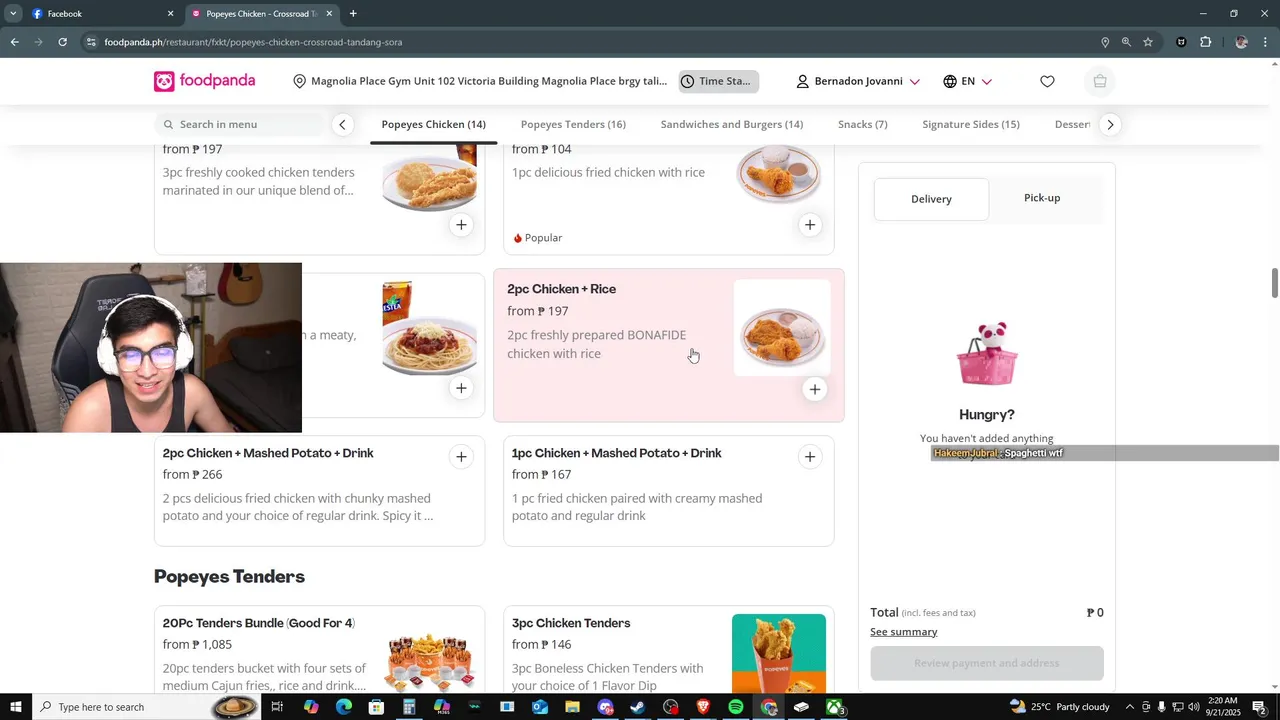This screenshot has height=720, width=1280.
Task: Open weather widget 25°C Partly cloudy
Action: click(x=1060, y=707)
